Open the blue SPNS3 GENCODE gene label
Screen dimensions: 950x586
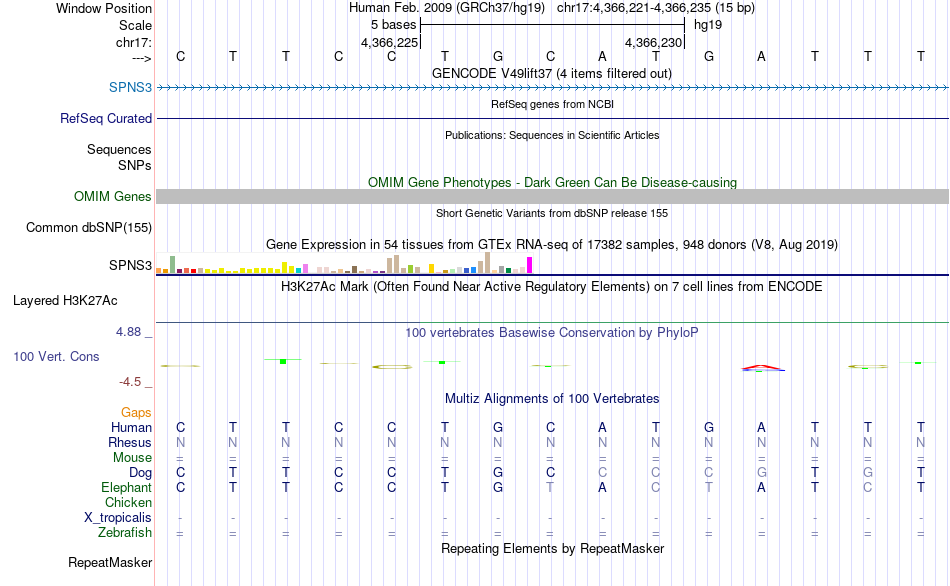130,87
